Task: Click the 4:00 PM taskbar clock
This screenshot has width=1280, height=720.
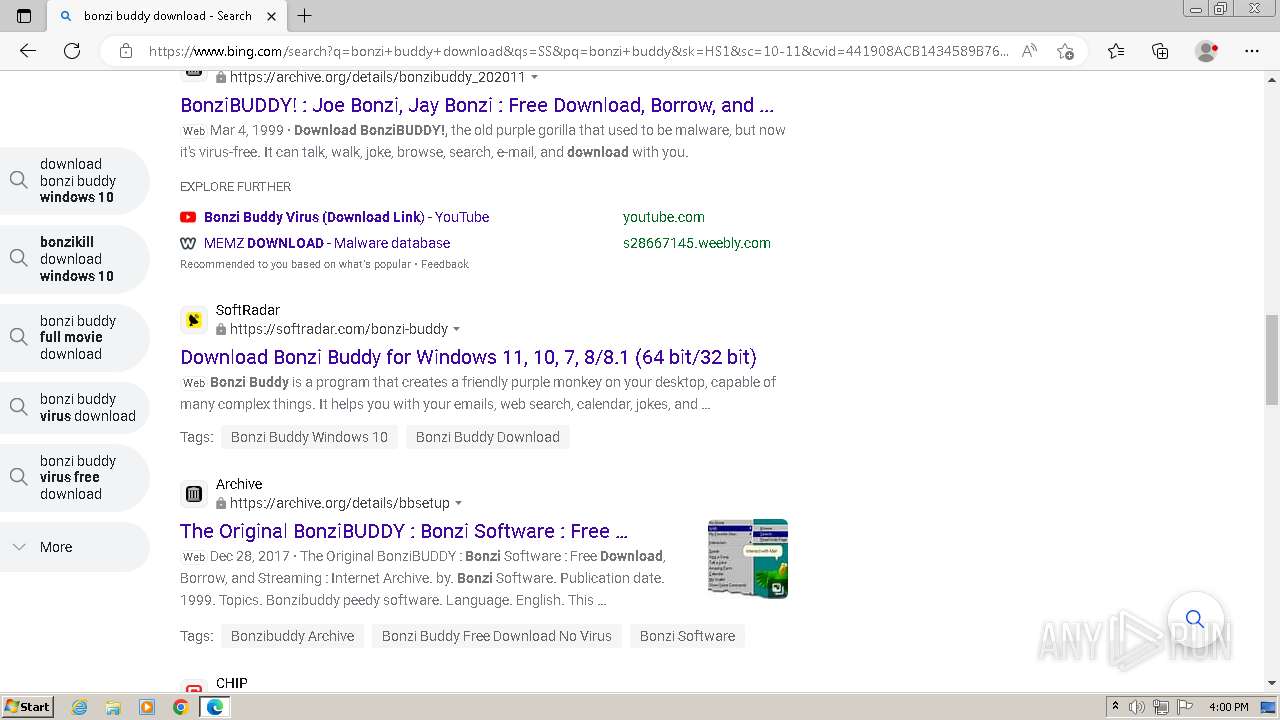Action: (1228, 707)
